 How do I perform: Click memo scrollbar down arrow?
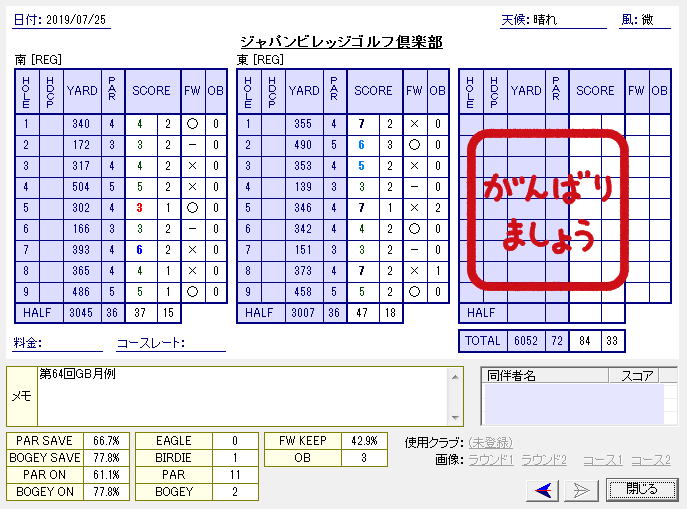pos(455,417)
